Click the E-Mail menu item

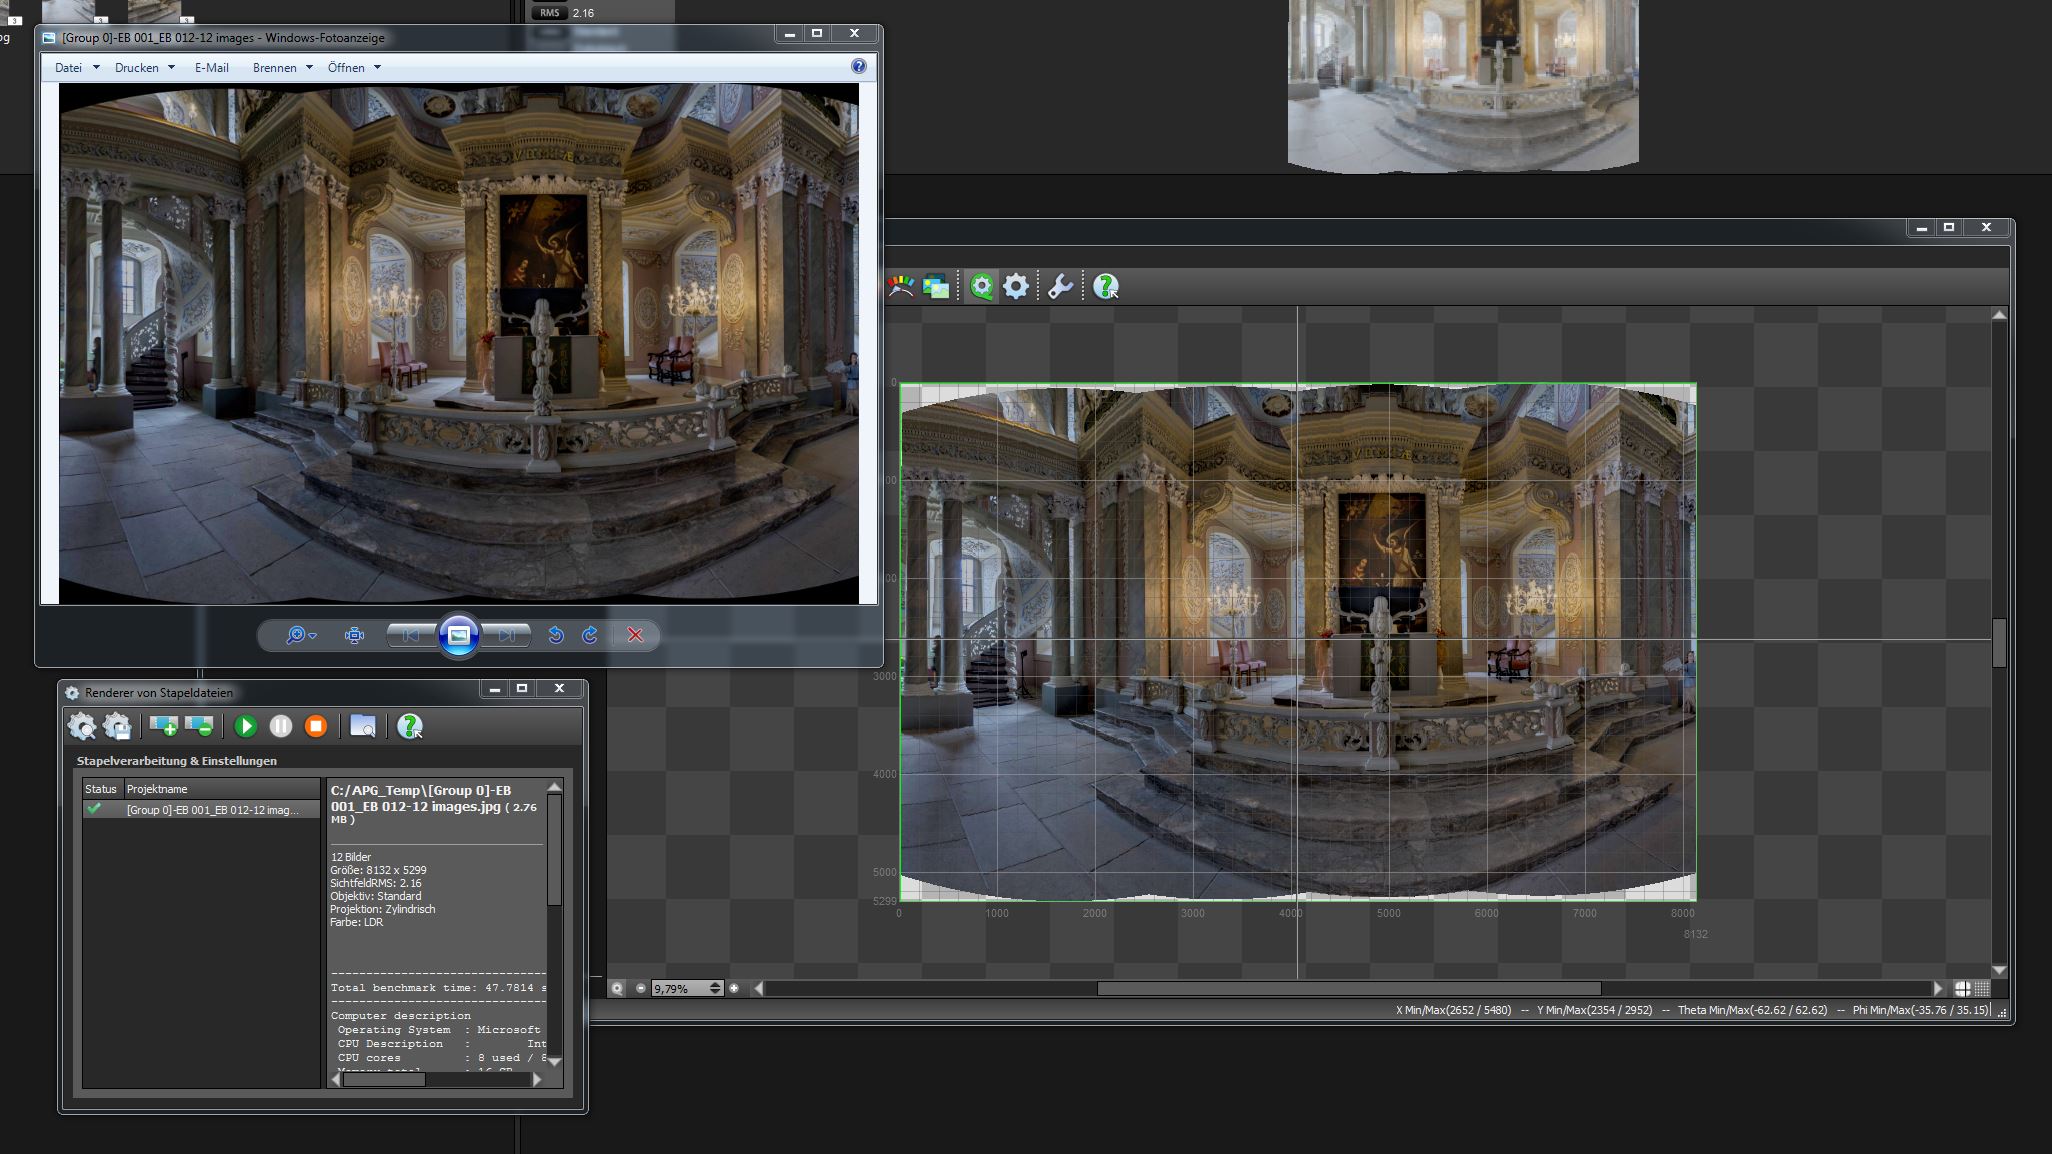[211, 68]
